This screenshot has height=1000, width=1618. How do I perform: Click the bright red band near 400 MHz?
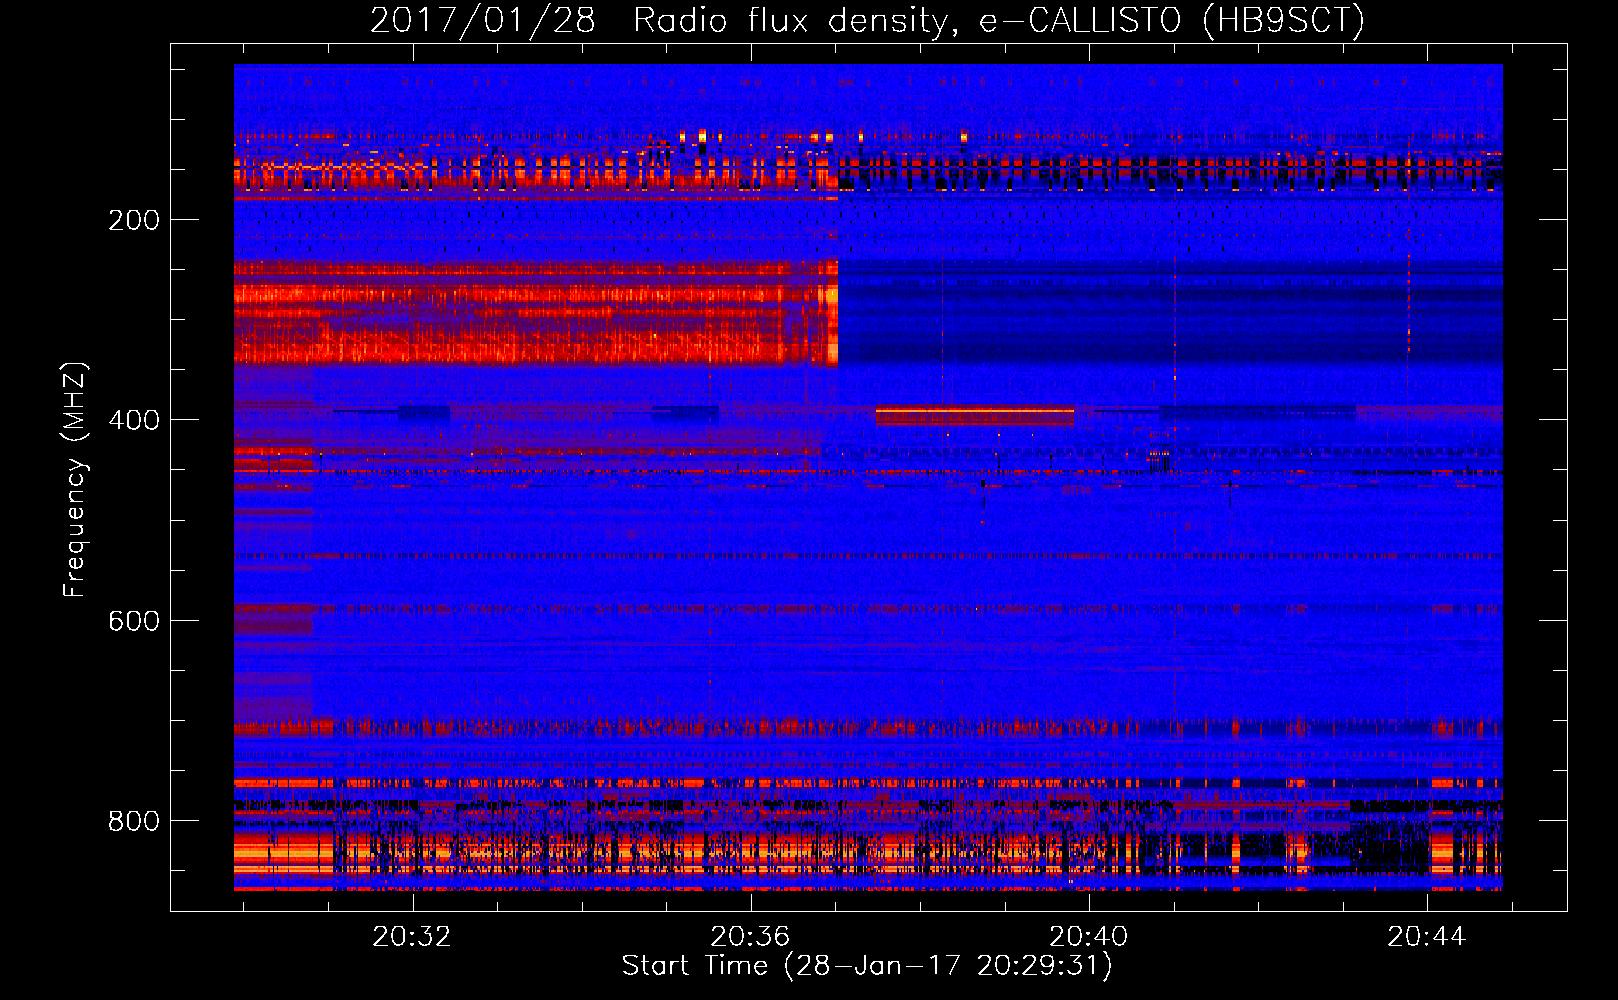(975, 415)
